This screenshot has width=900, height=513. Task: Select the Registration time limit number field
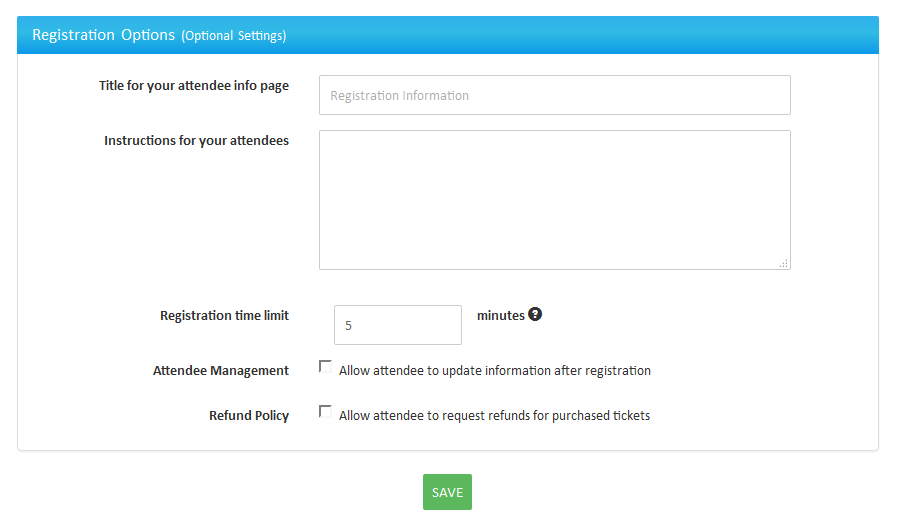point(397,325)
